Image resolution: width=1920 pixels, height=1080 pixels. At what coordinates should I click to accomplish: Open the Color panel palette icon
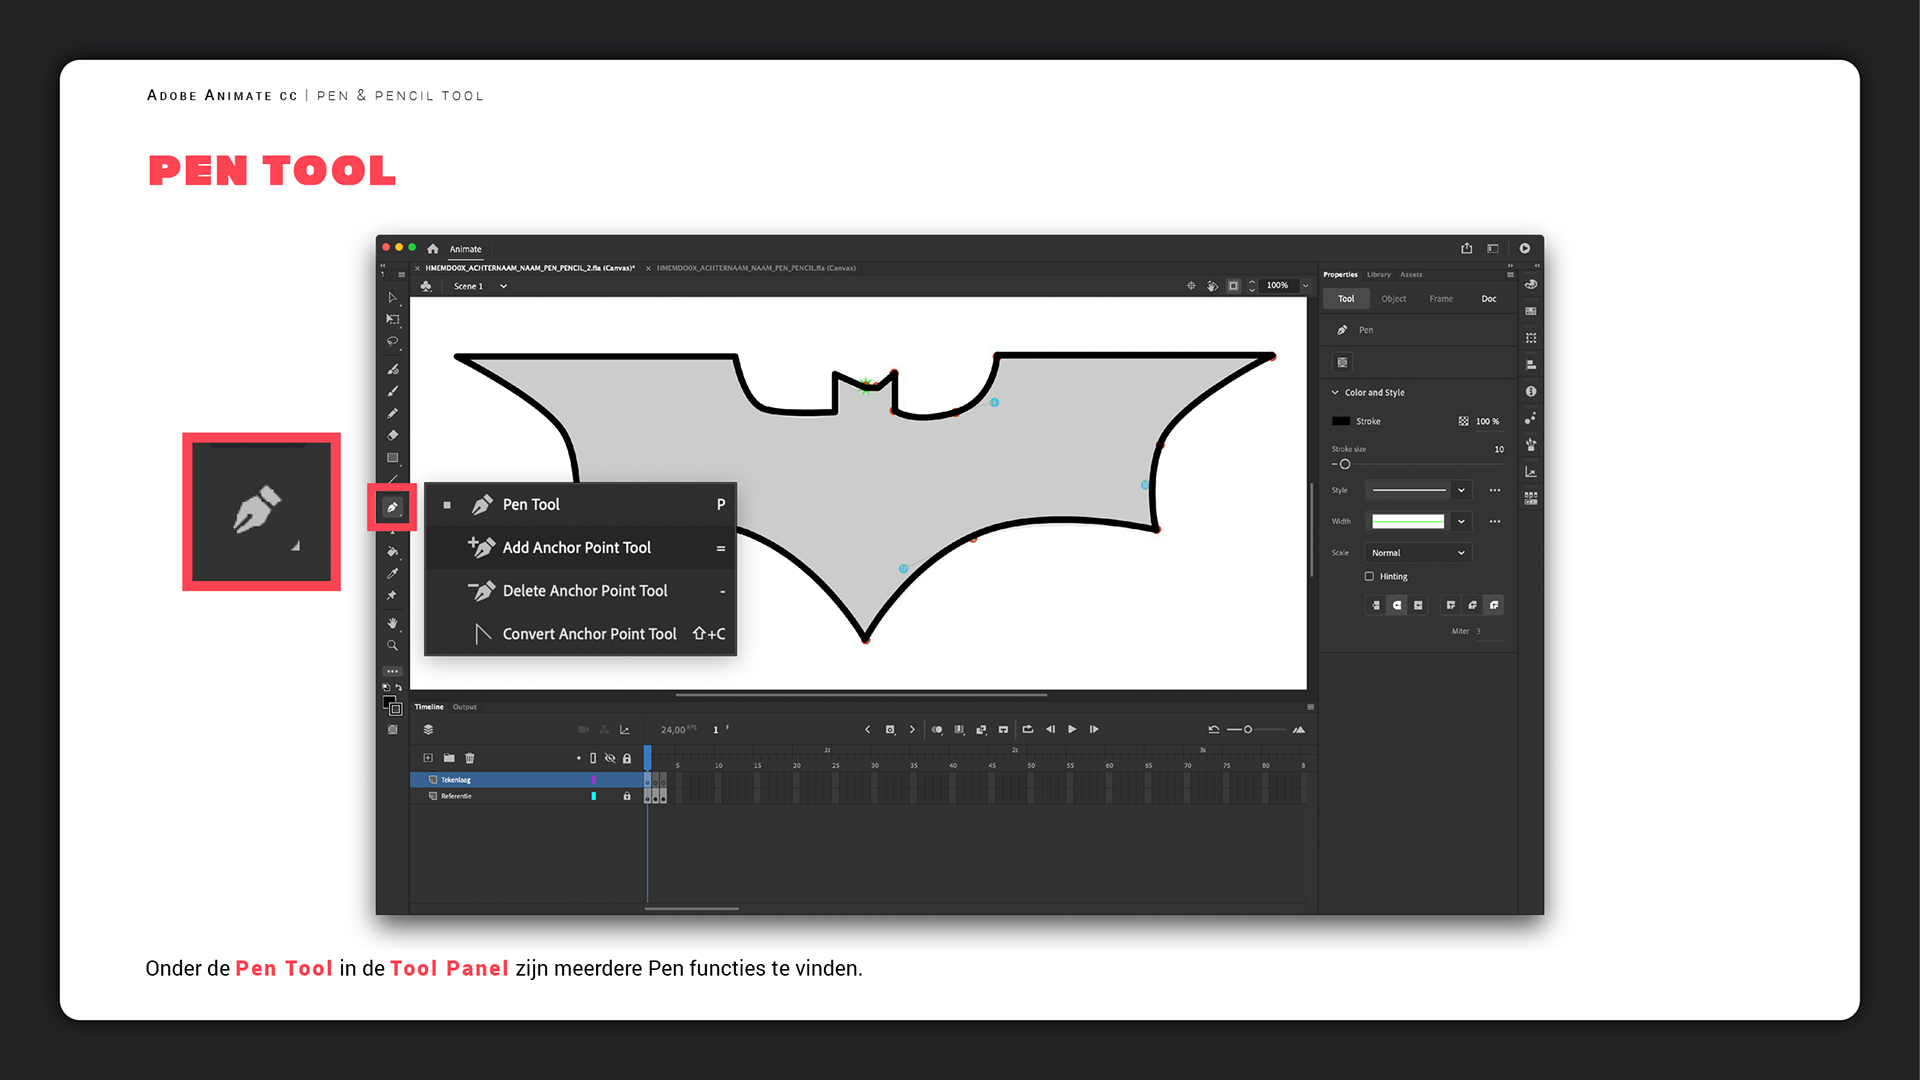point(1531,285)
